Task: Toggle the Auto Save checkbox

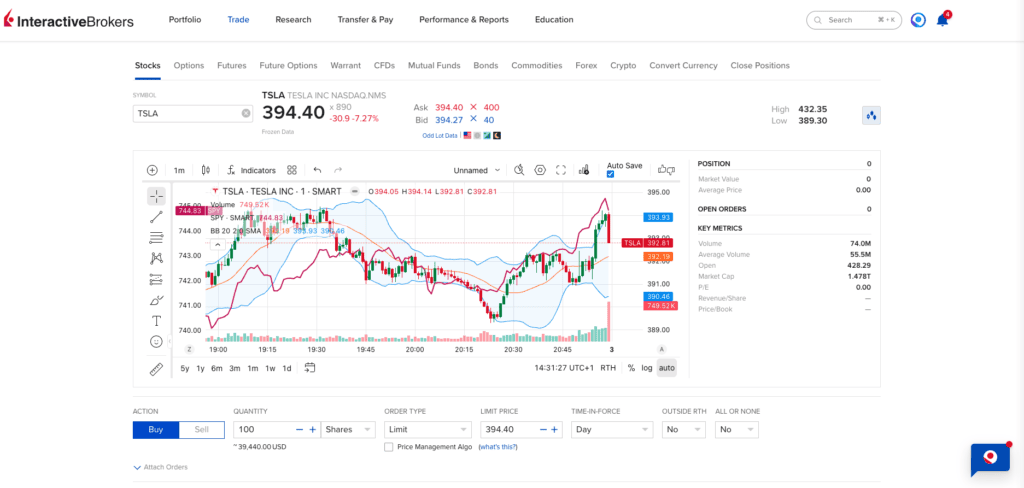Action: pyautogui.click(x=611, y=174)
